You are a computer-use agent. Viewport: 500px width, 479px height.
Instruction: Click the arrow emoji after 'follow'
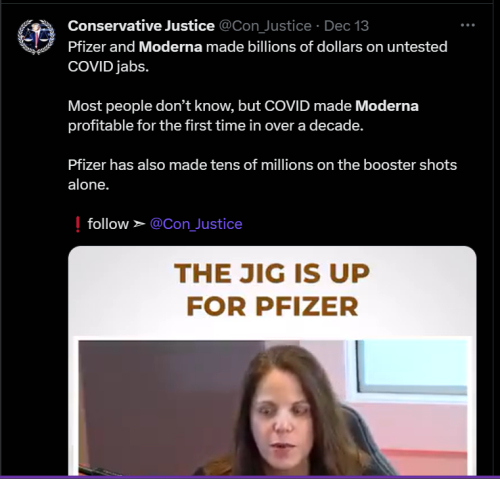pyautogui.click(x=139, y=224)
